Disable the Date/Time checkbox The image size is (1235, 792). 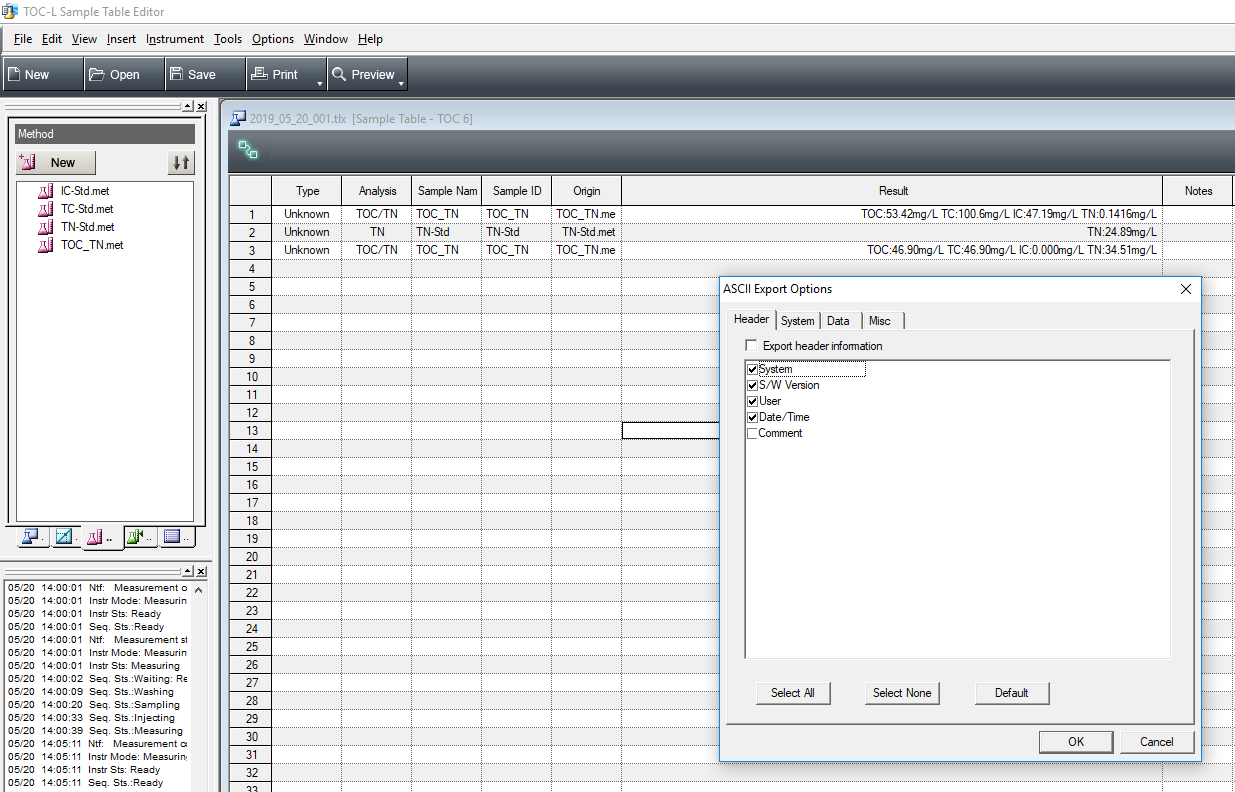coord(752,417)
